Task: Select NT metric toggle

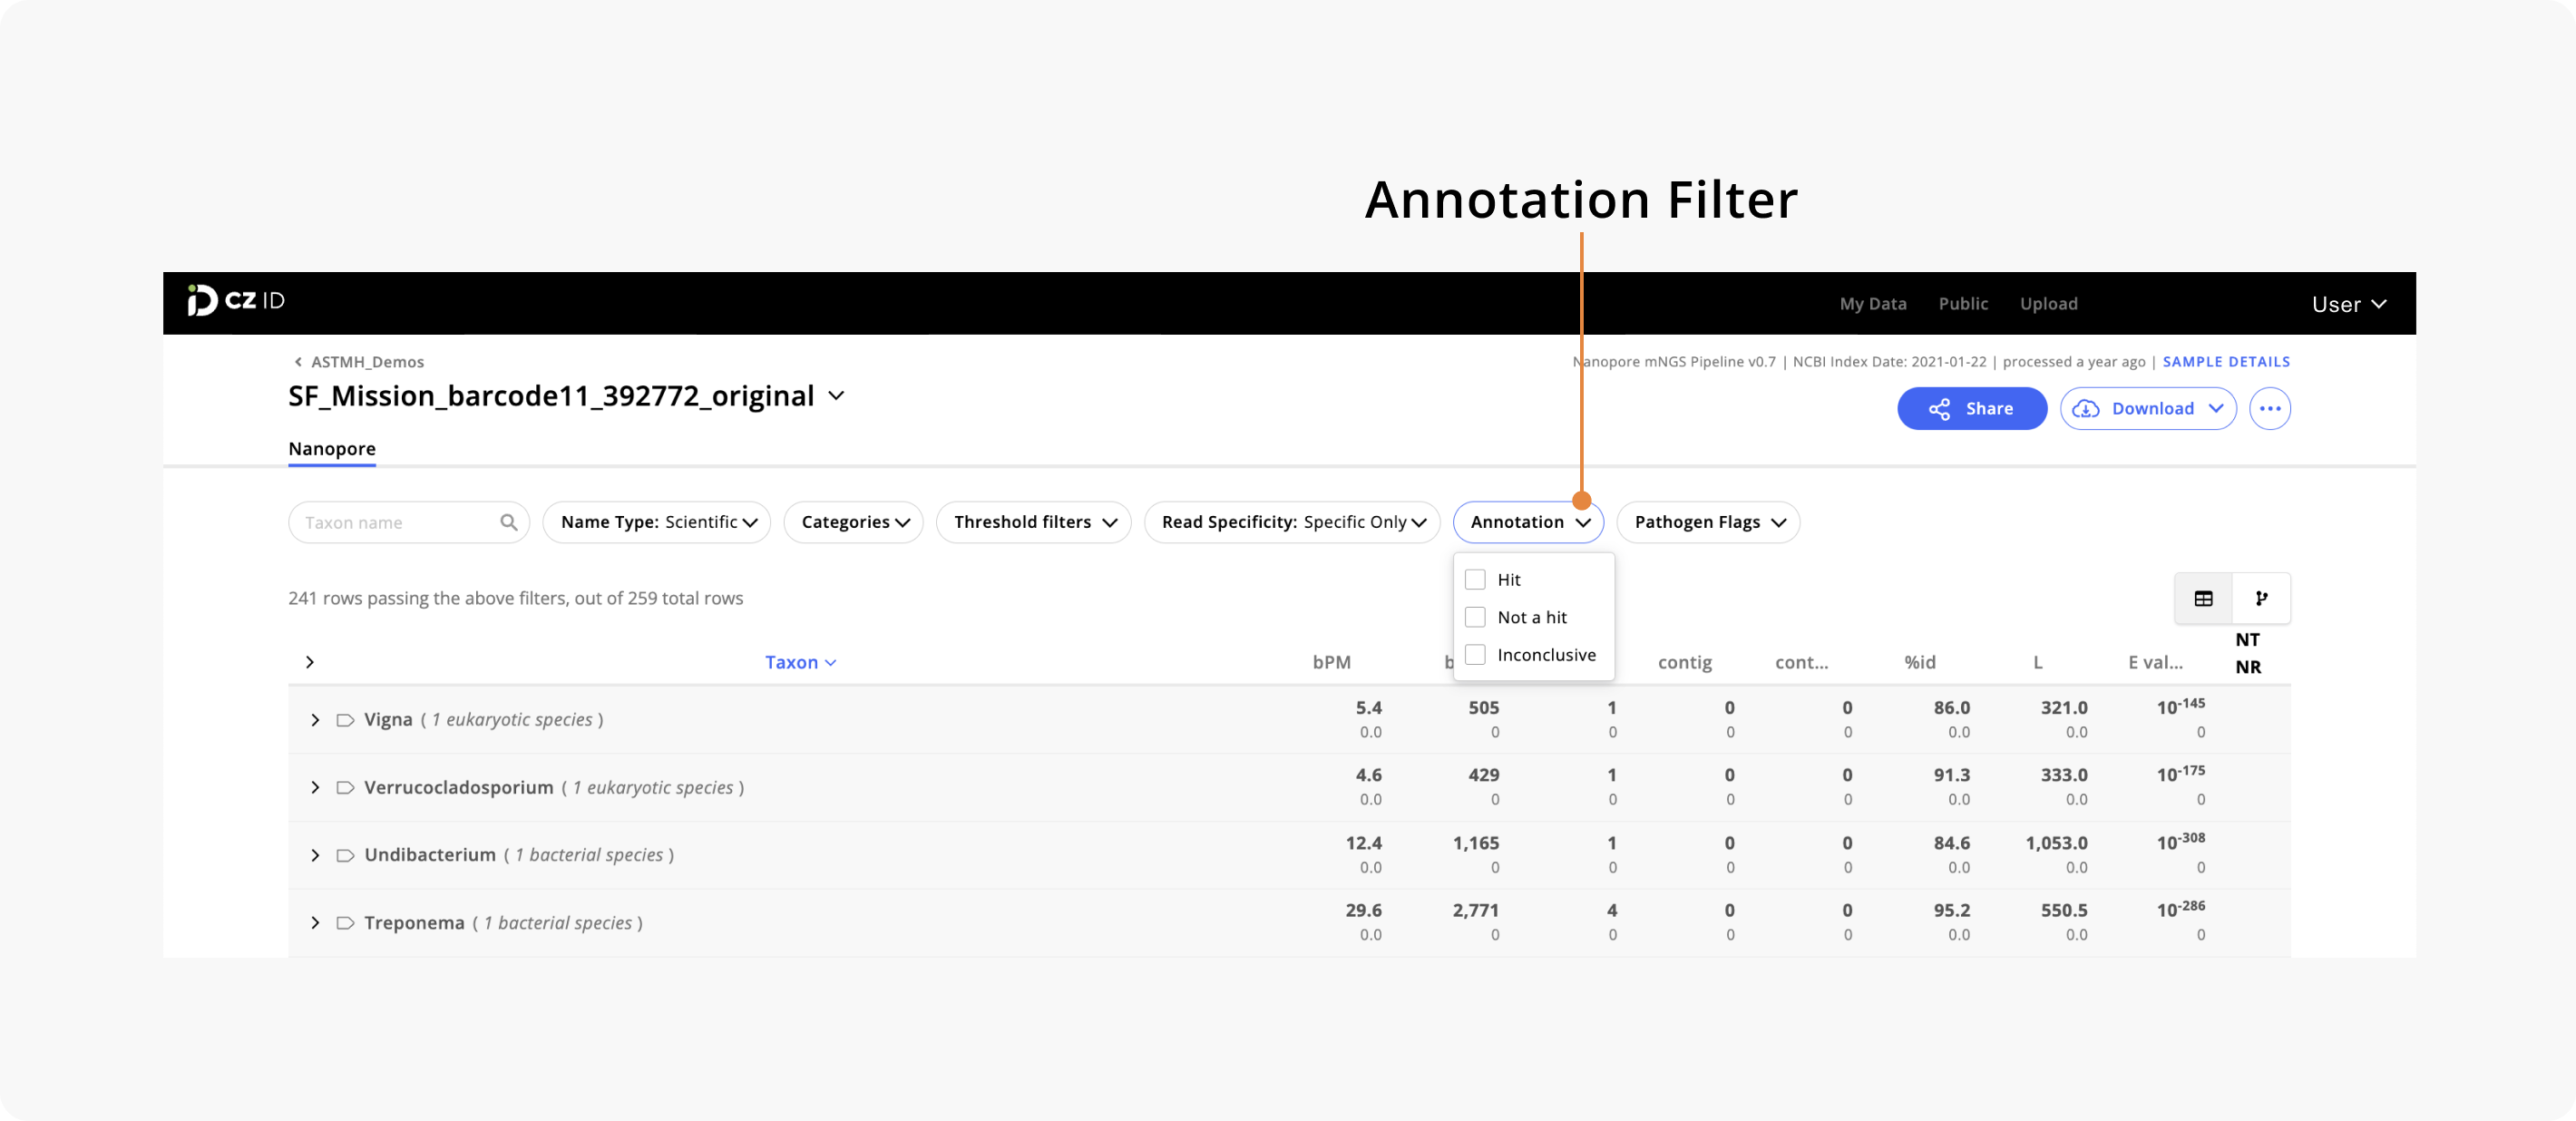Action: [2247, 639]
